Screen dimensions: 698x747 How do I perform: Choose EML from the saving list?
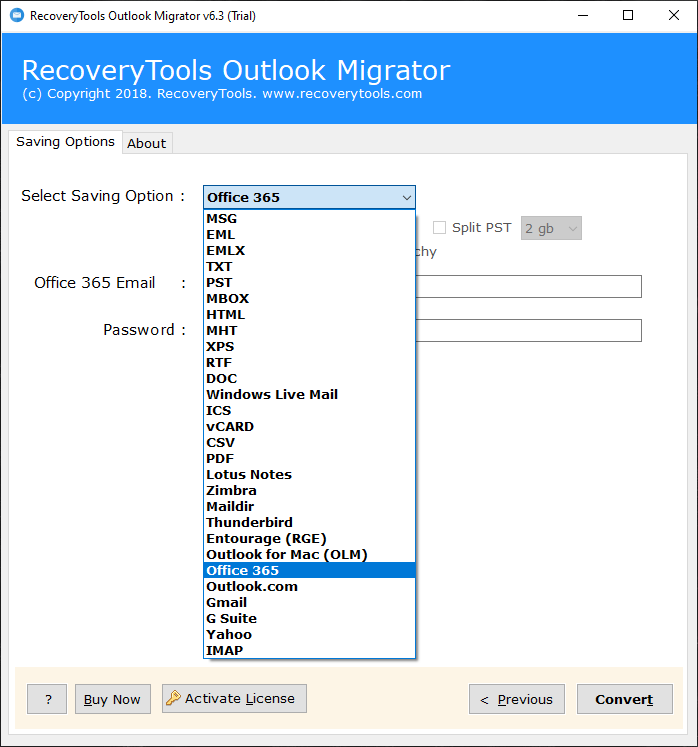click(309, 235)
